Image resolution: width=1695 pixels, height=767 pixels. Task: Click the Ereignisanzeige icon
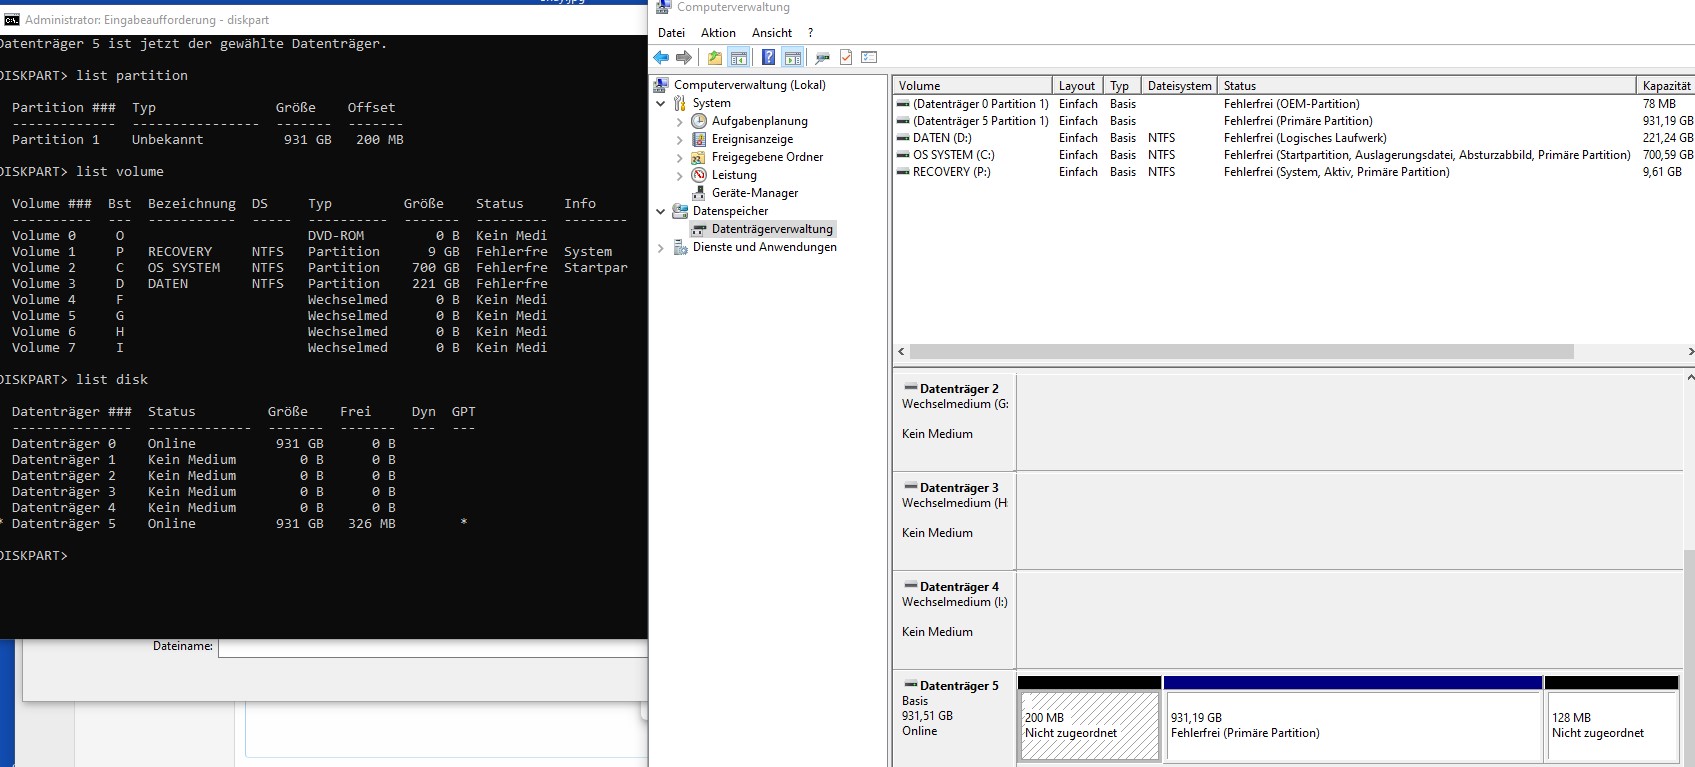tap(699, 139)
